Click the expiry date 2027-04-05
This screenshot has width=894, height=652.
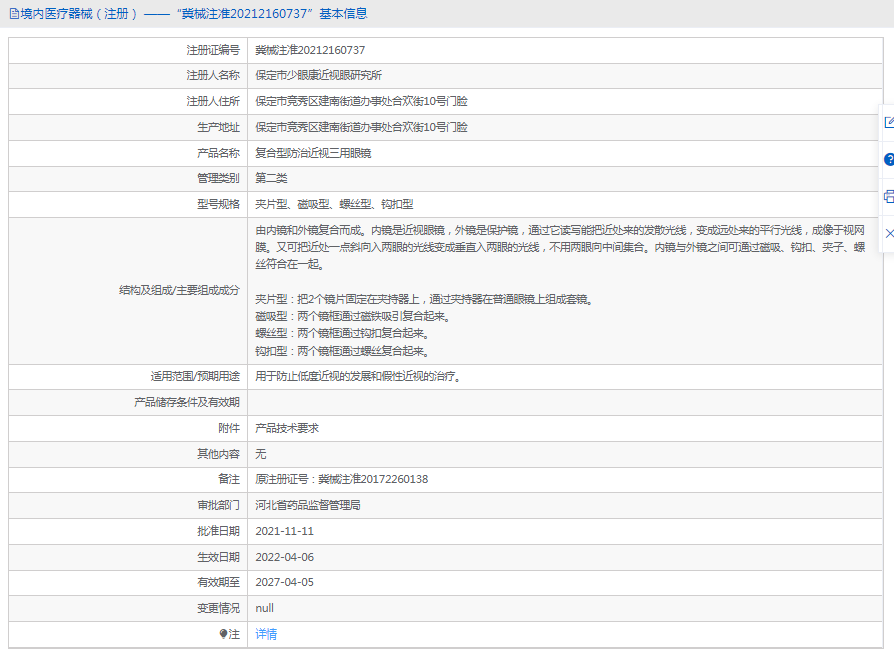284,583
